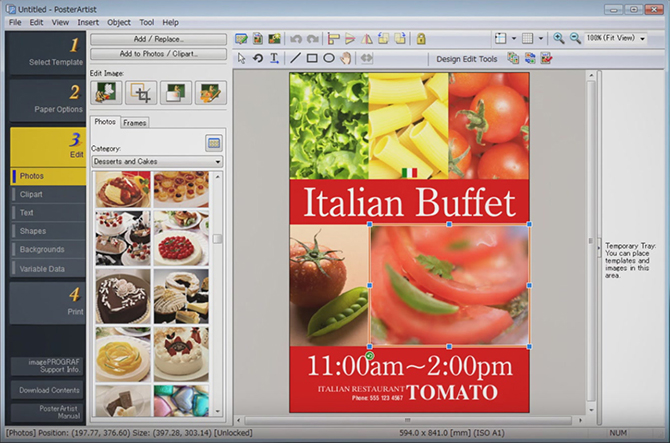
Task: Choose the rectangle shape tool
Action: click(x=312, y=58)
